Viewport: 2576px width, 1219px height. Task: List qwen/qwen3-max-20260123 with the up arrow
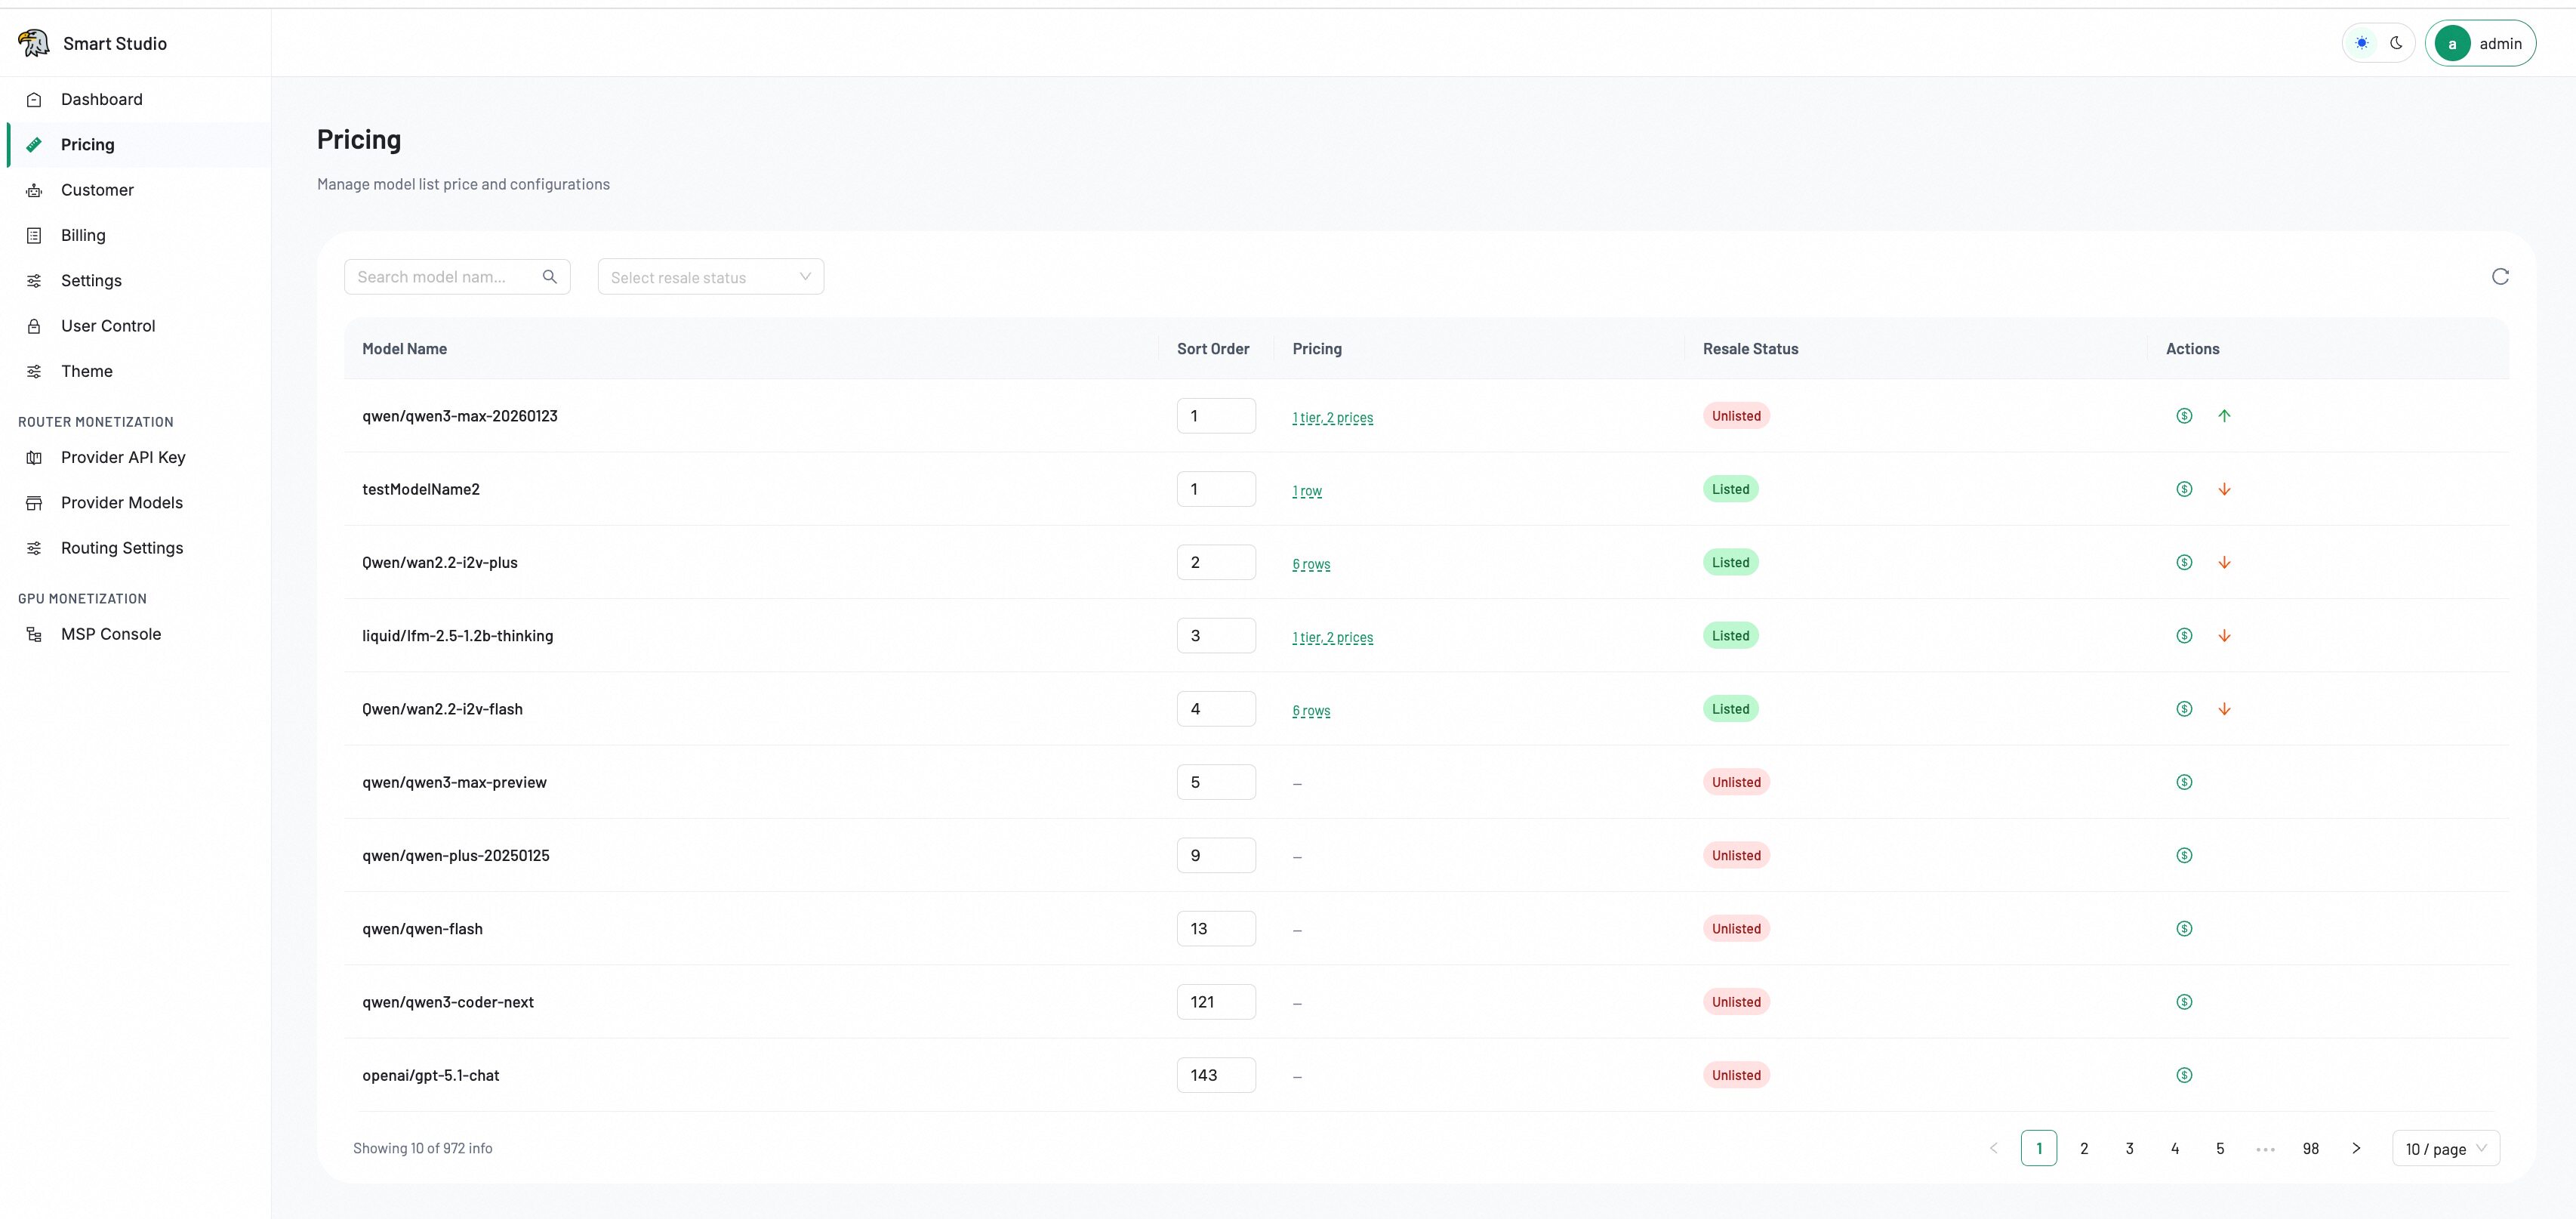click(x=2224, y=416)
